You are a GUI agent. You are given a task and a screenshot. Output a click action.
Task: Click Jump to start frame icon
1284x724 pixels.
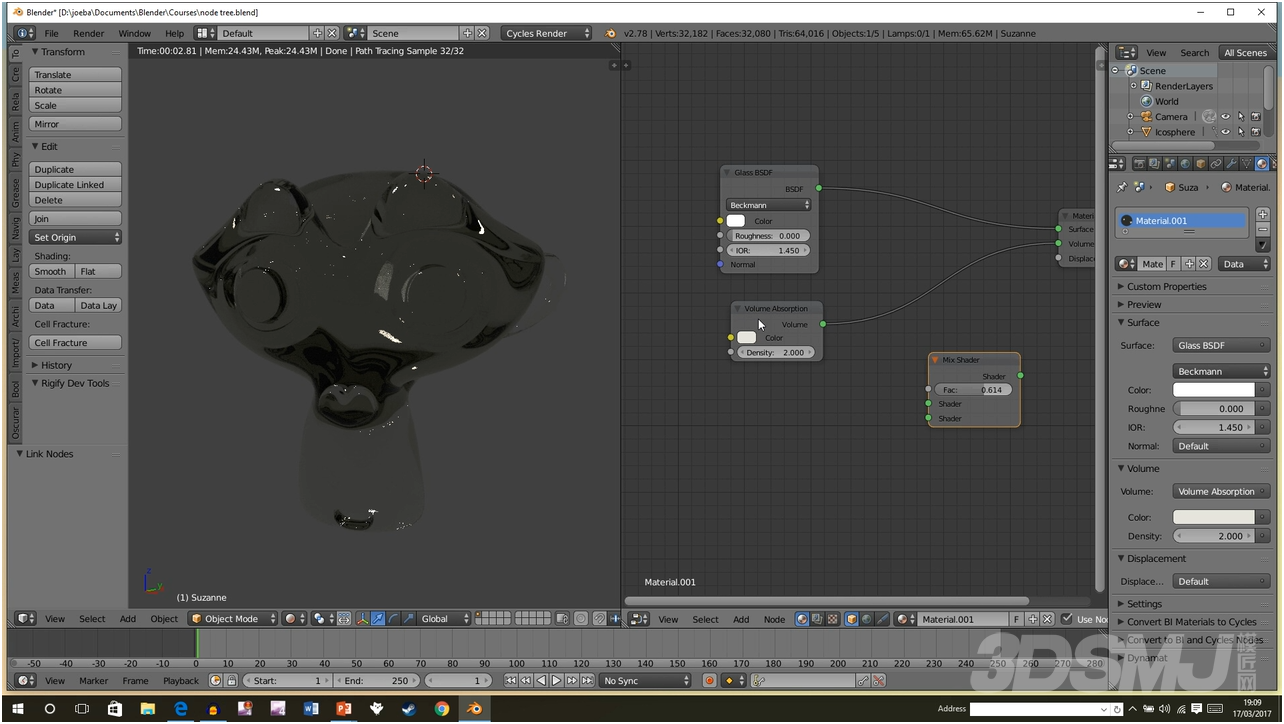pos(510,681)
